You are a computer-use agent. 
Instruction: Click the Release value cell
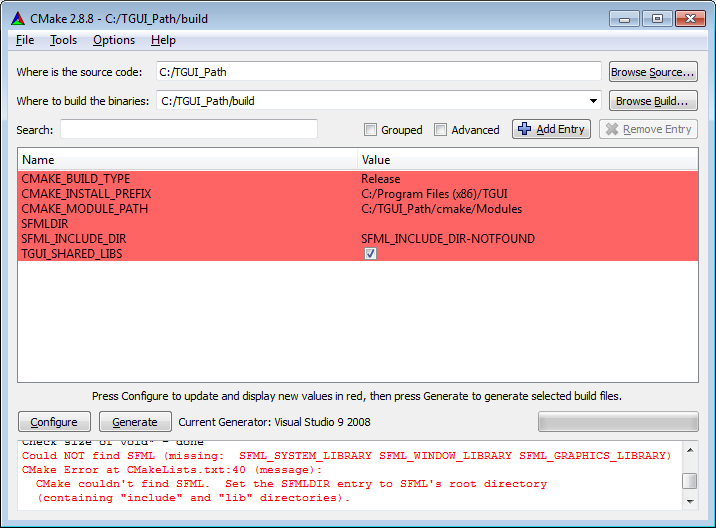(381, 179)
